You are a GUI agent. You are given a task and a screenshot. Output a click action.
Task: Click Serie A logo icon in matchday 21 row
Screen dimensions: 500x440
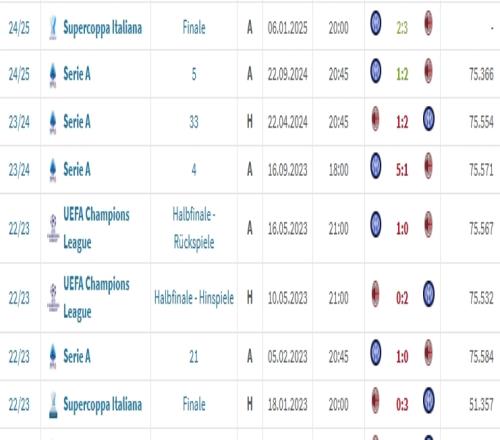(x=53, y=356)
